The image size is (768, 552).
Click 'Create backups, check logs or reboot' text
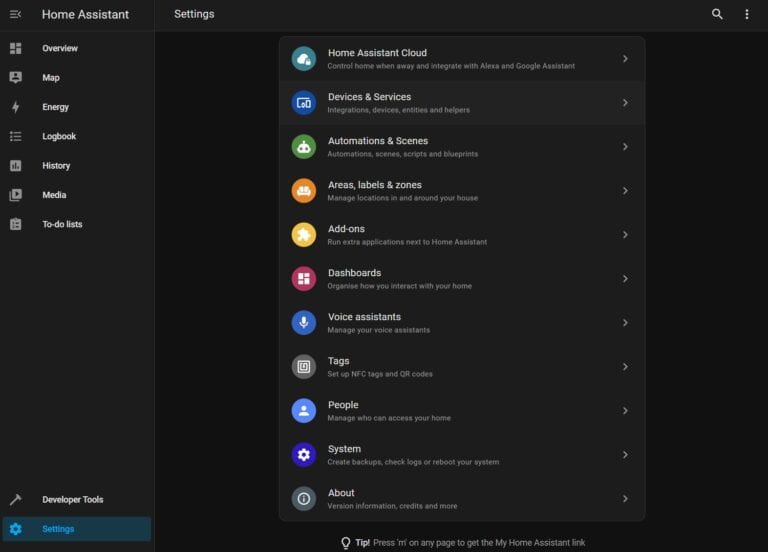[413, 462]
